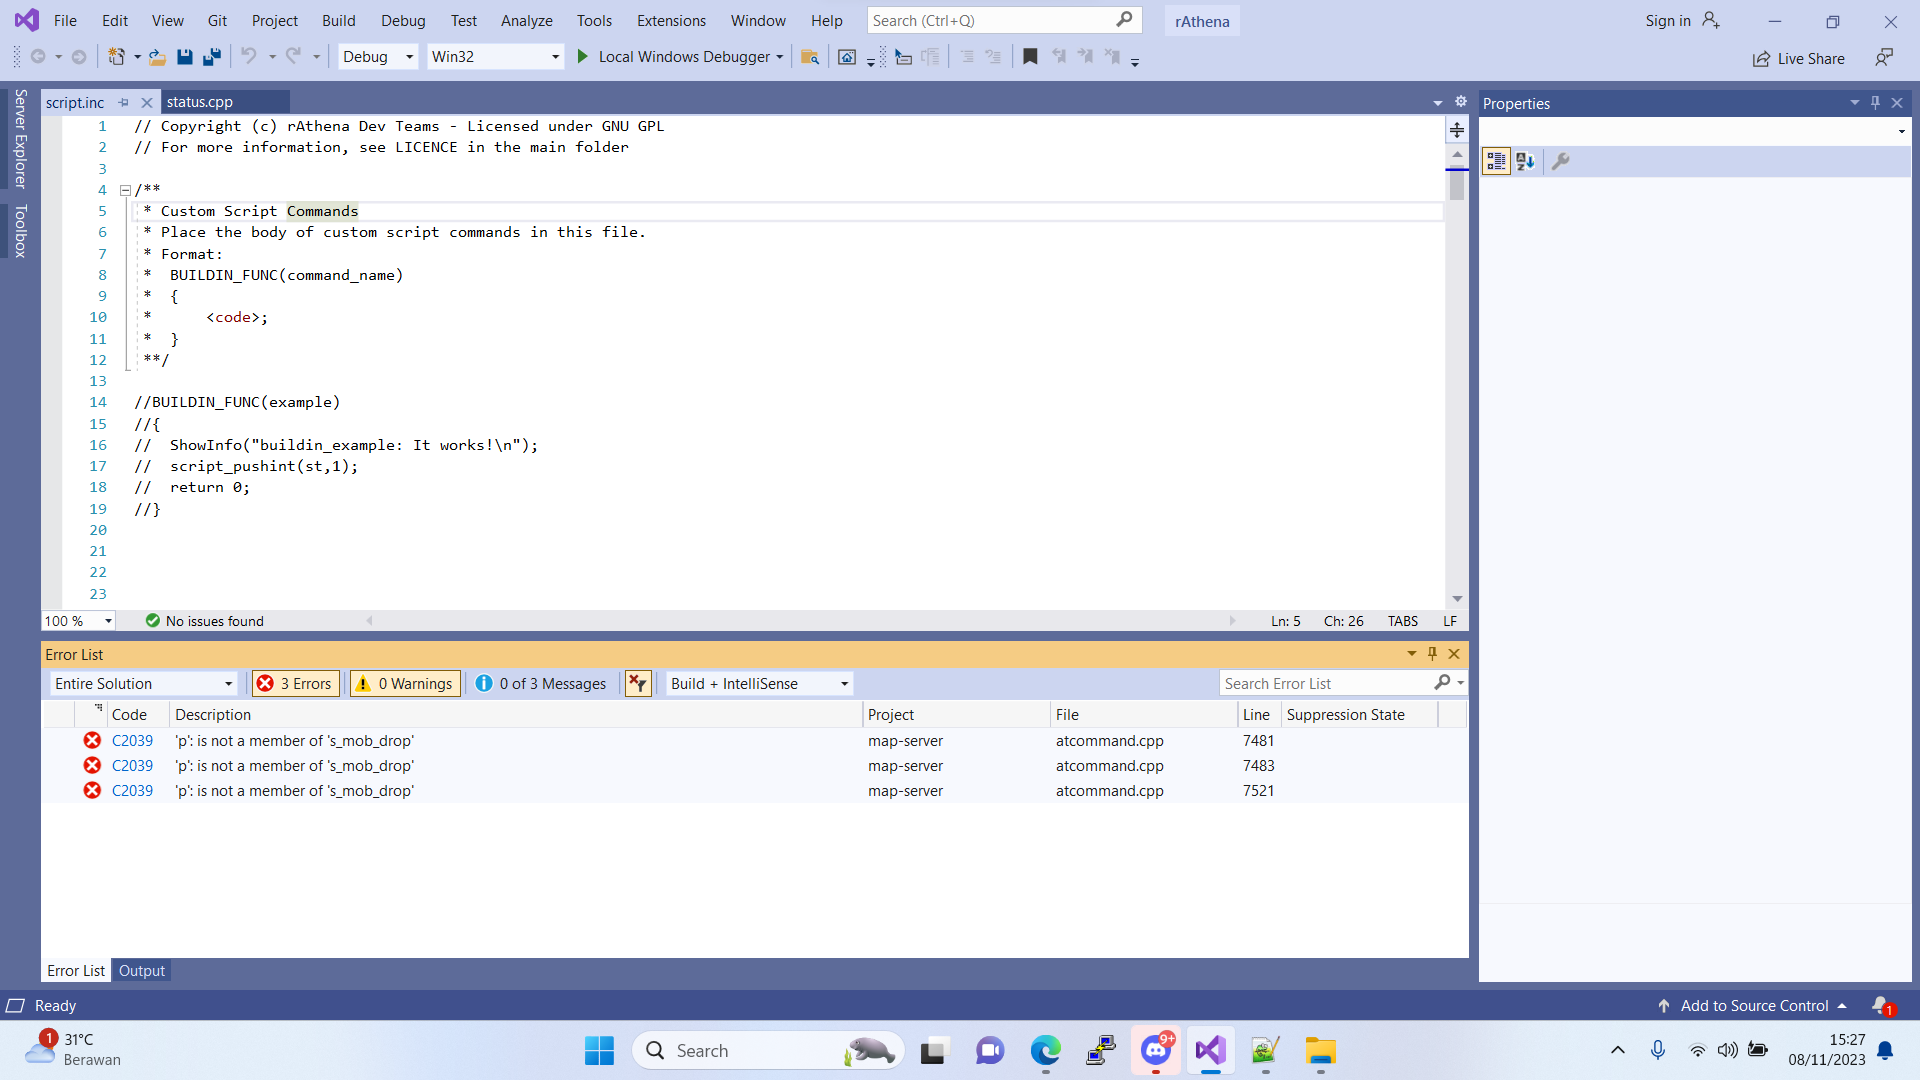This screenshot has width=1920, height=1080.
Task: Toggle the 0 Warnings filter
Action: [405, 684]
